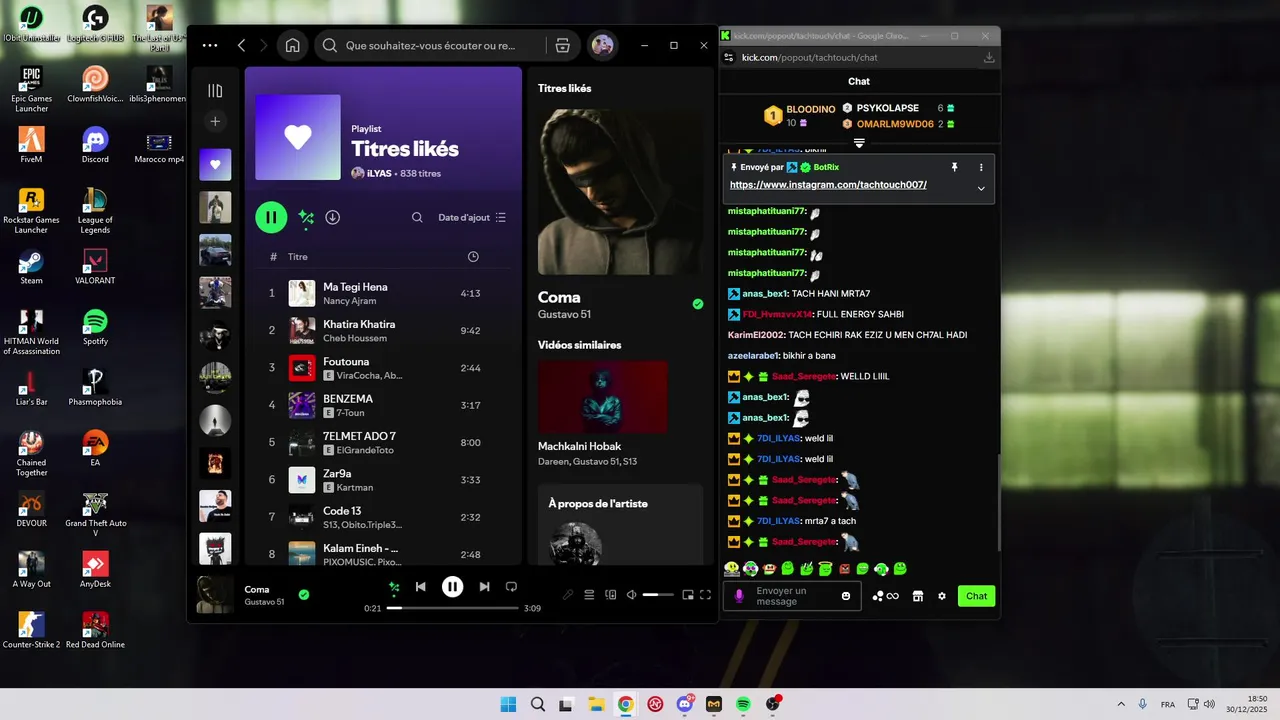
Task: Open the BENZEMA track row
Action: coord(383,405)
